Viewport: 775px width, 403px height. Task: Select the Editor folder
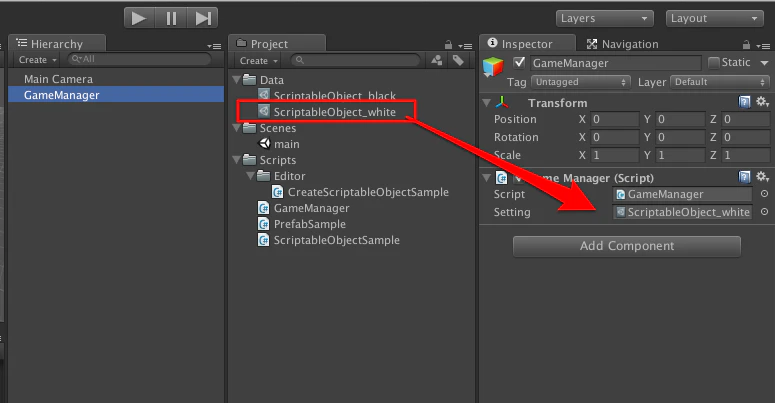[282, 176]
